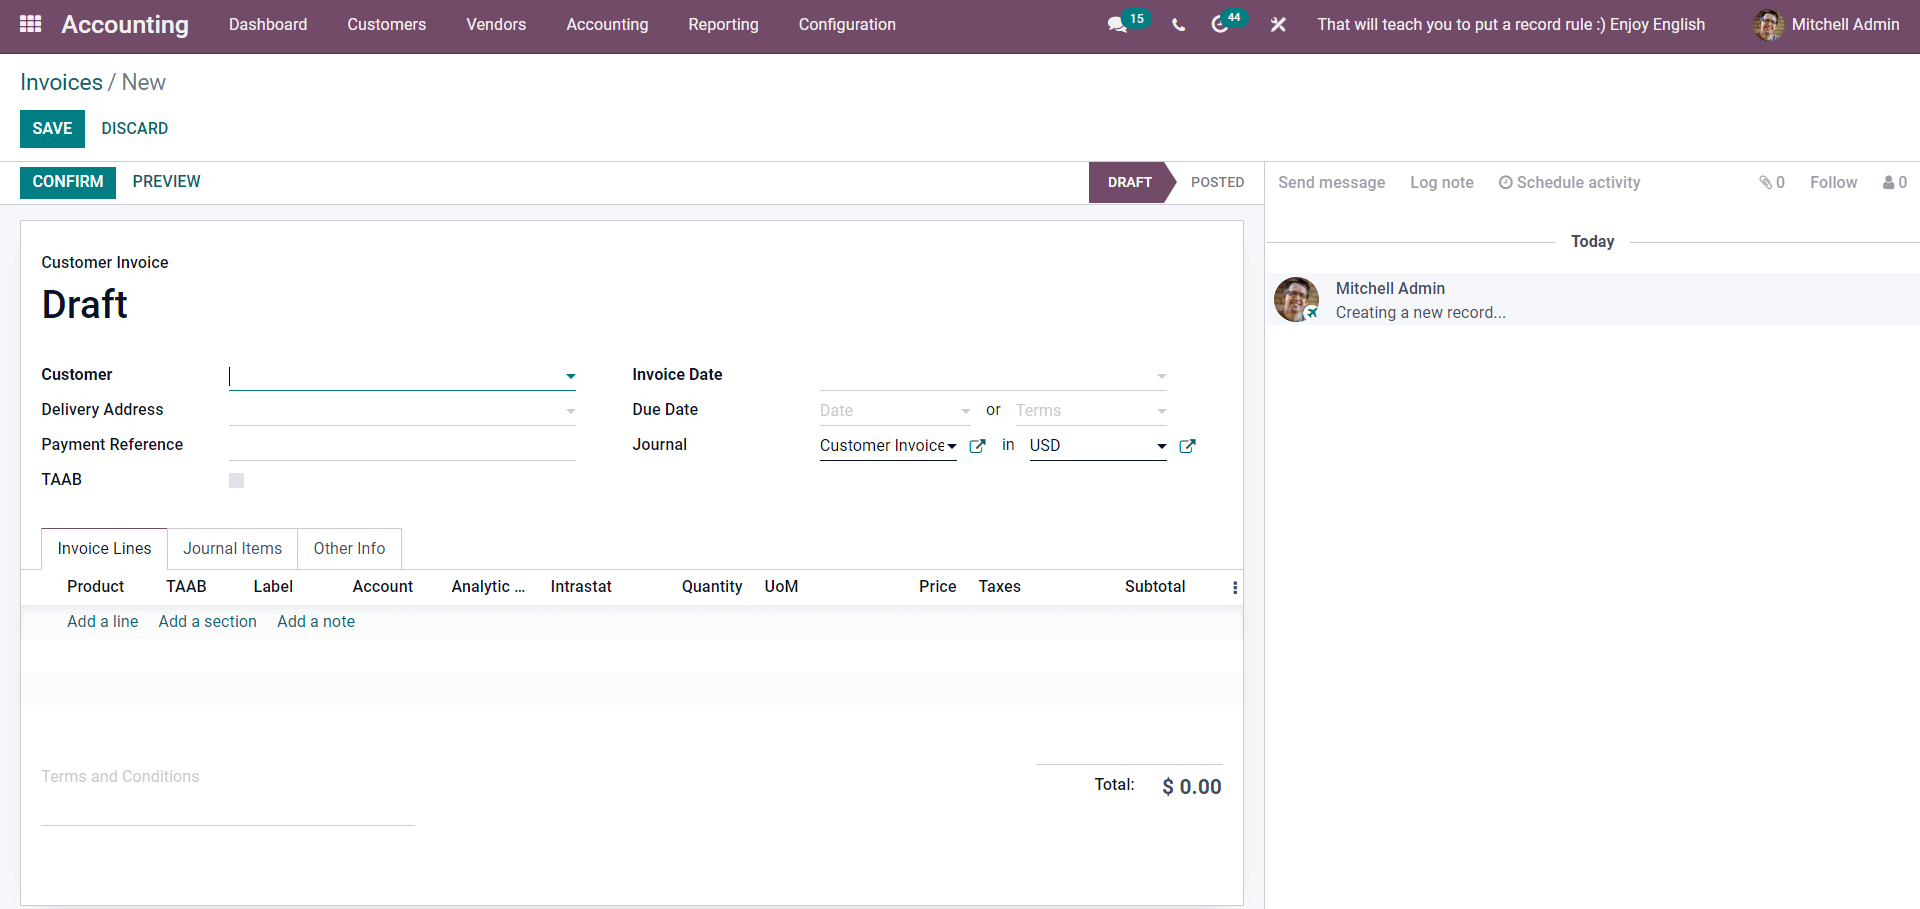The width and height of the screenshot is (1920, 909).
Task: Click the Payment Reference input field
Action: point(402,445)
